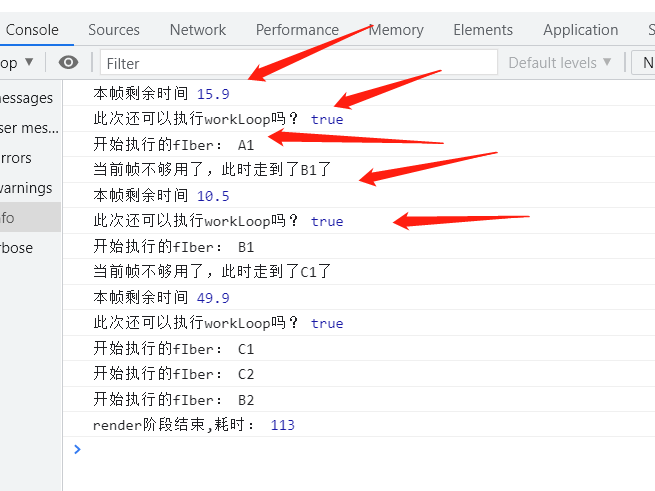Click the log line '当前帧不够用了,此时走到了C1了'
Image resolution: width=655 pixels, height=491 pixels.
click(x=212, y=272)
